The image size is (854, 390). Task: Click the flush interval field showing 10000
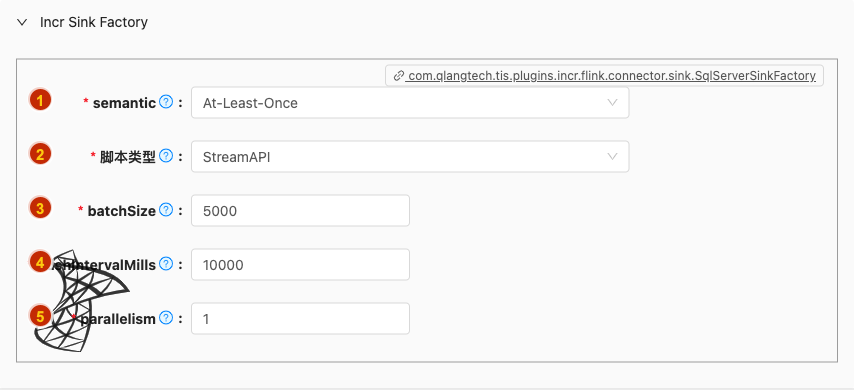pos(300,265)
